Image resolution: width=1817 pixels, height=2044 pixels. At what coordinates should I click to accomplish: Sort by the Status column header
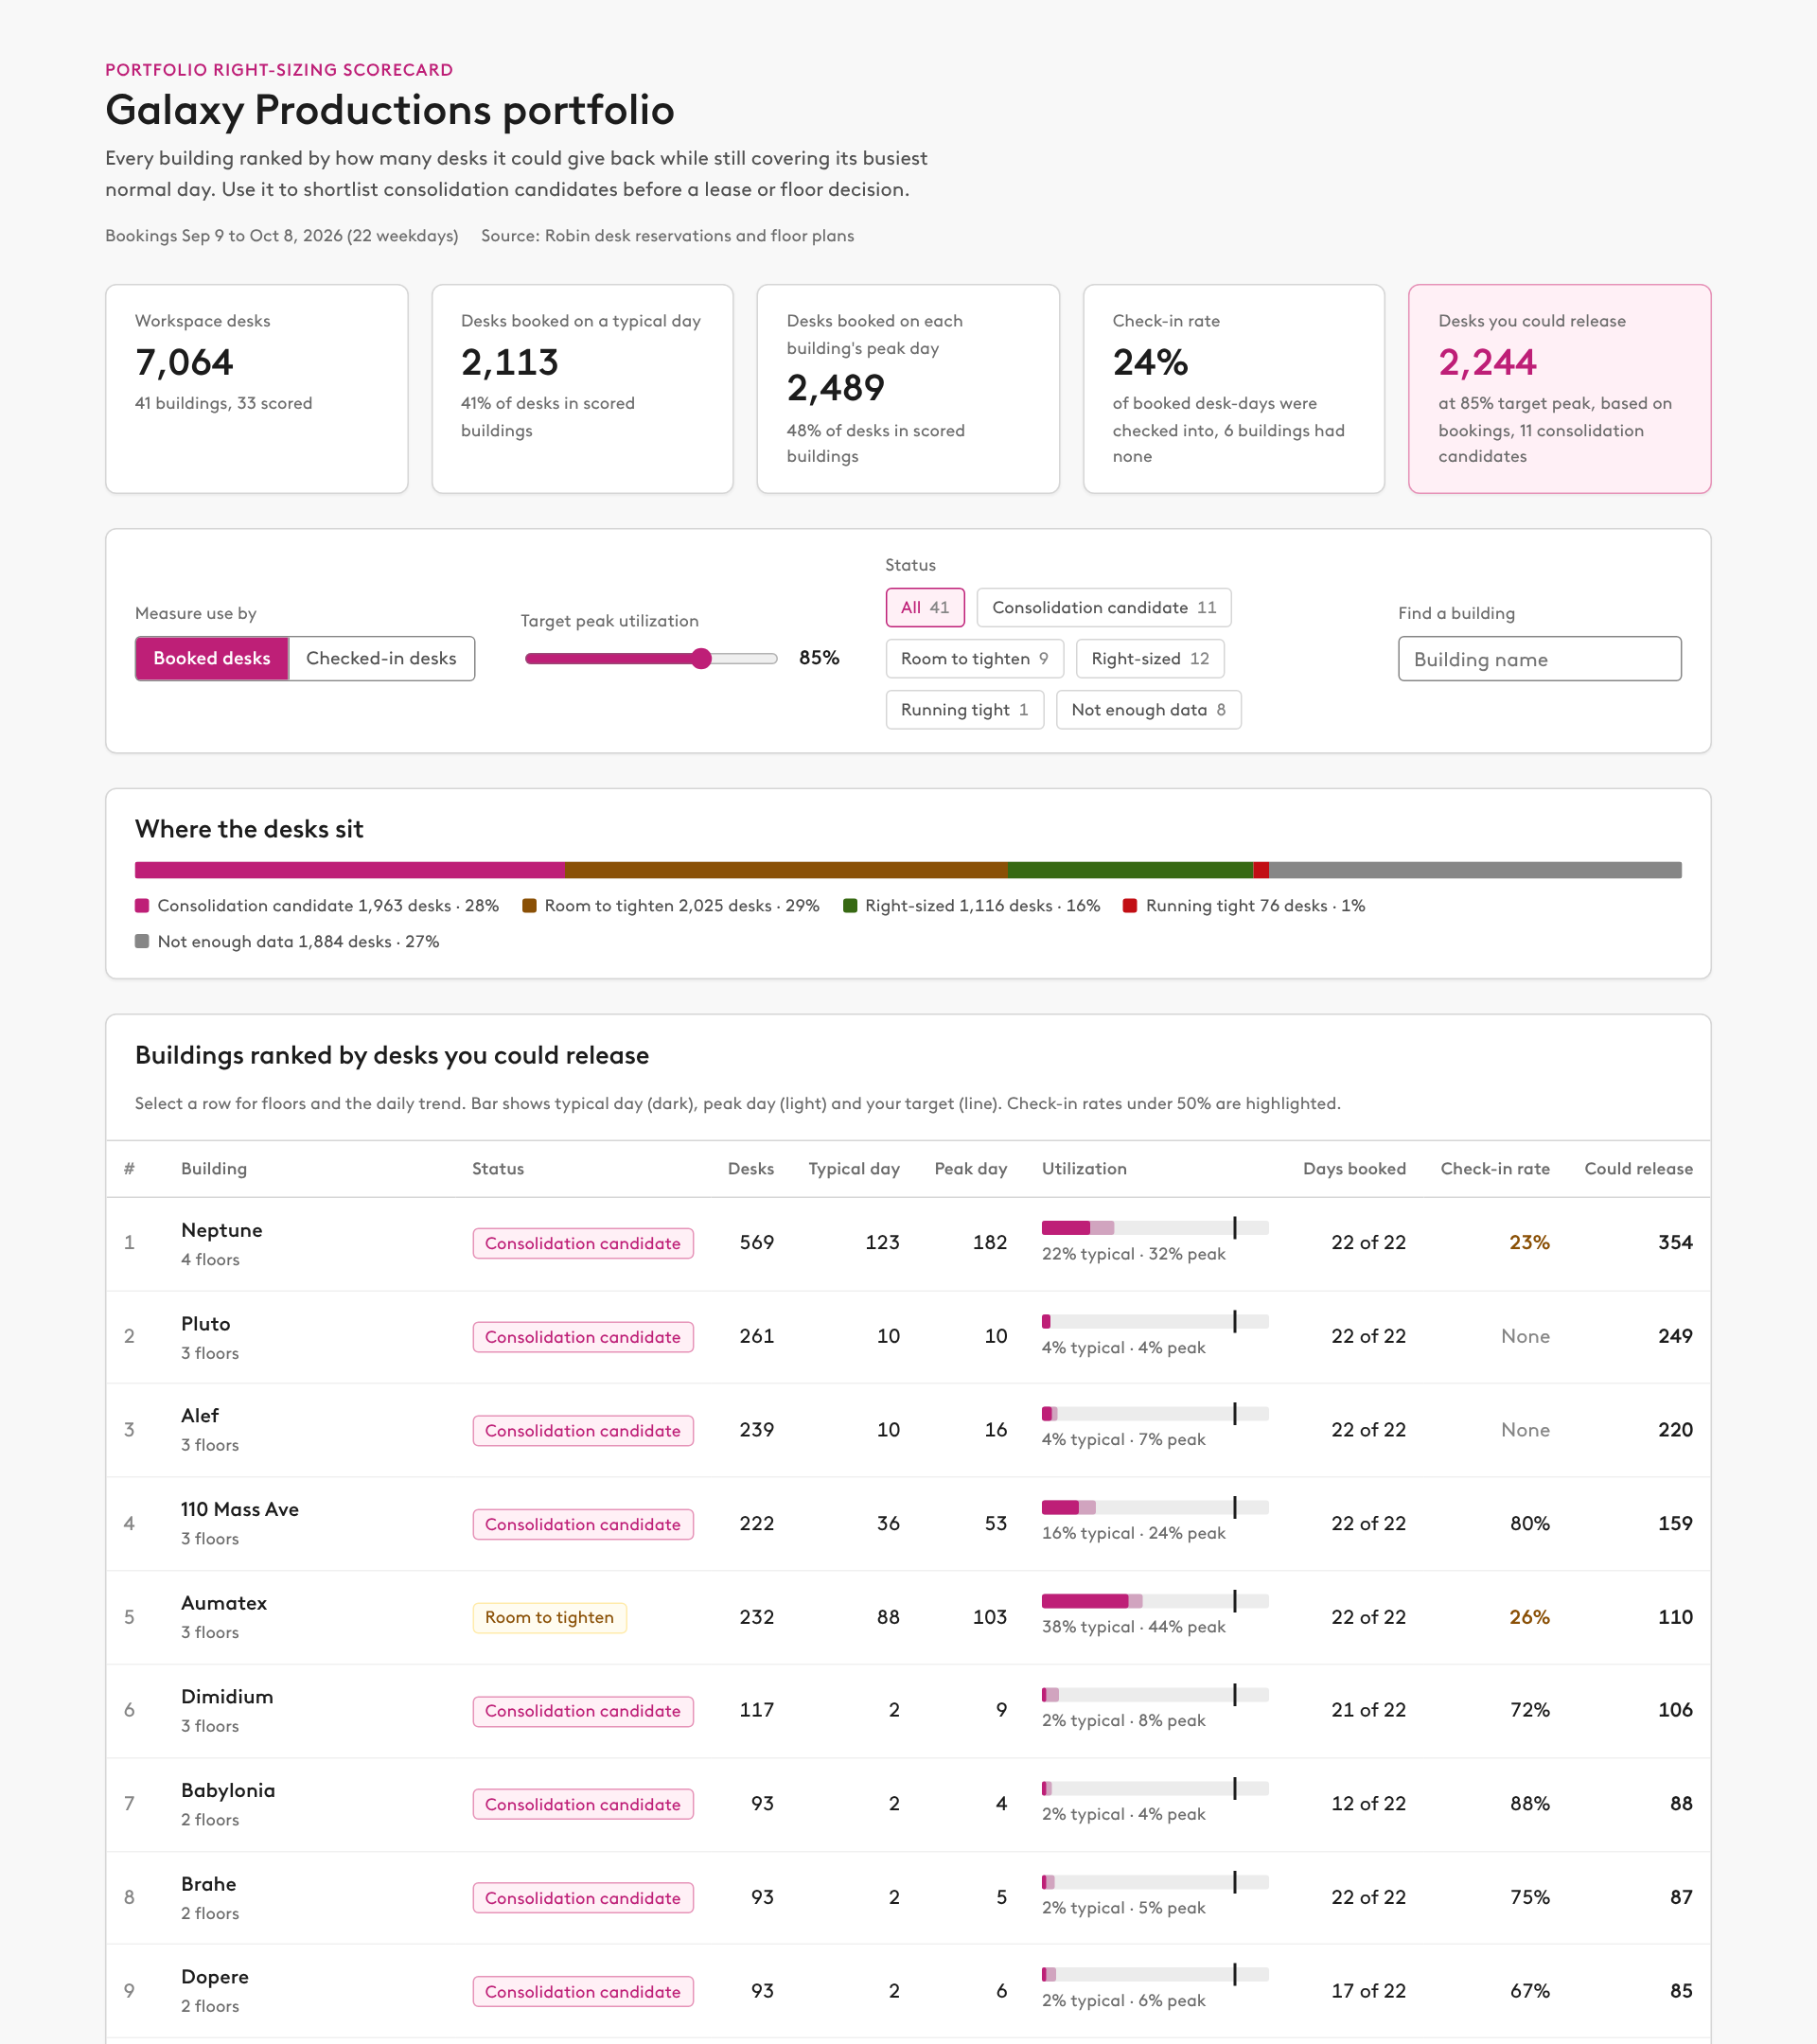point(498,1168)
